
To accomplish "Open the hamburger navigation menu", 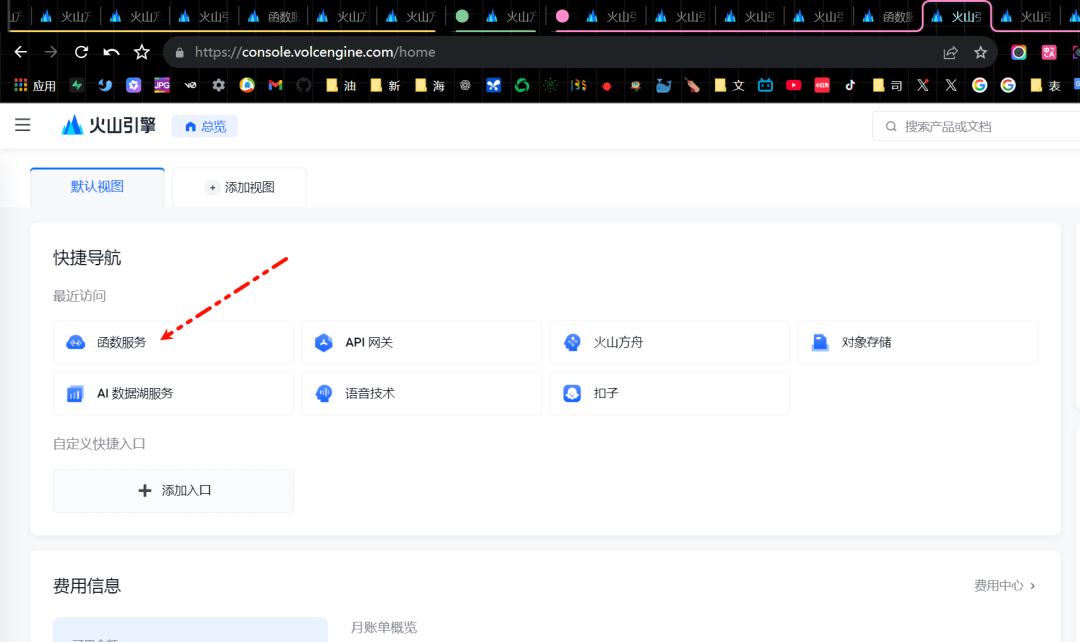I will 23,125.
